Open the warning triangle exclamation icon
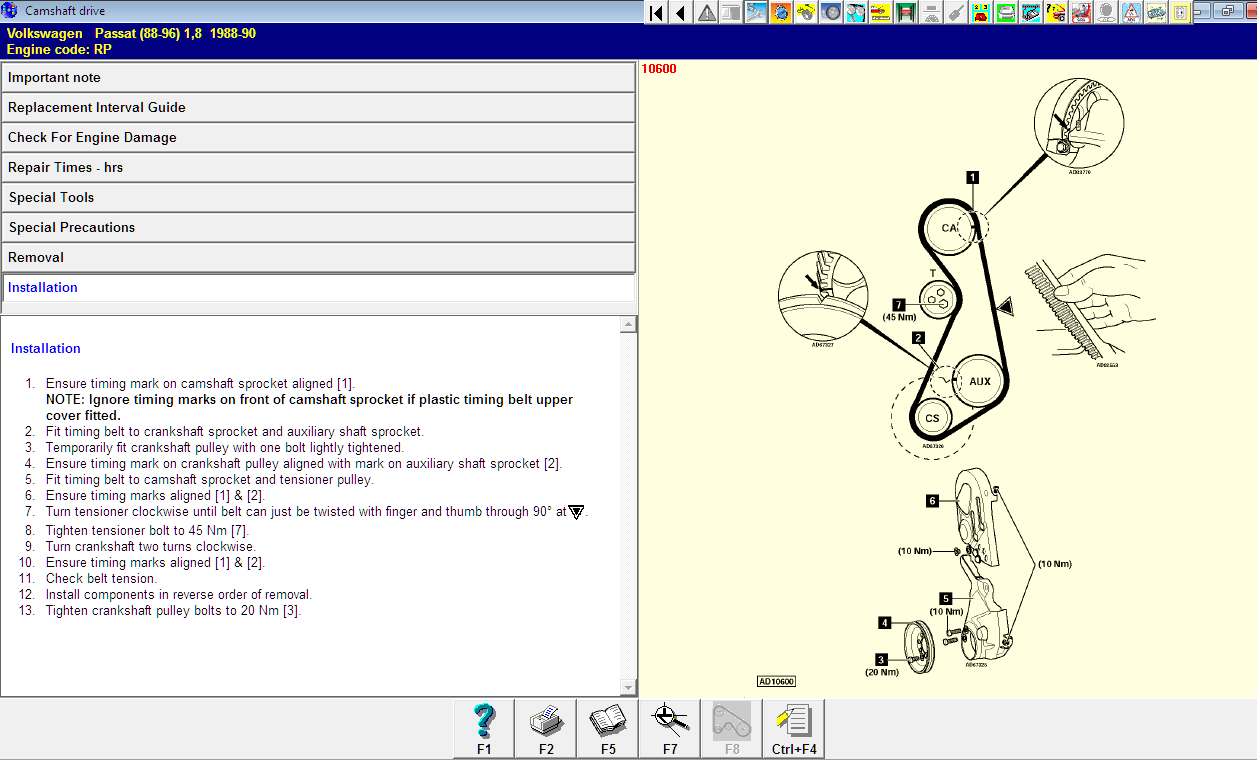 706,13
